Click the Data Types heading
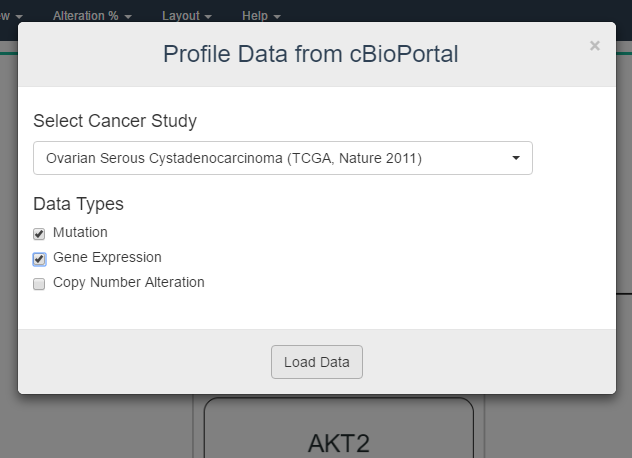The width and height of the screenshot is (632, 458). (x=78, y=204)
